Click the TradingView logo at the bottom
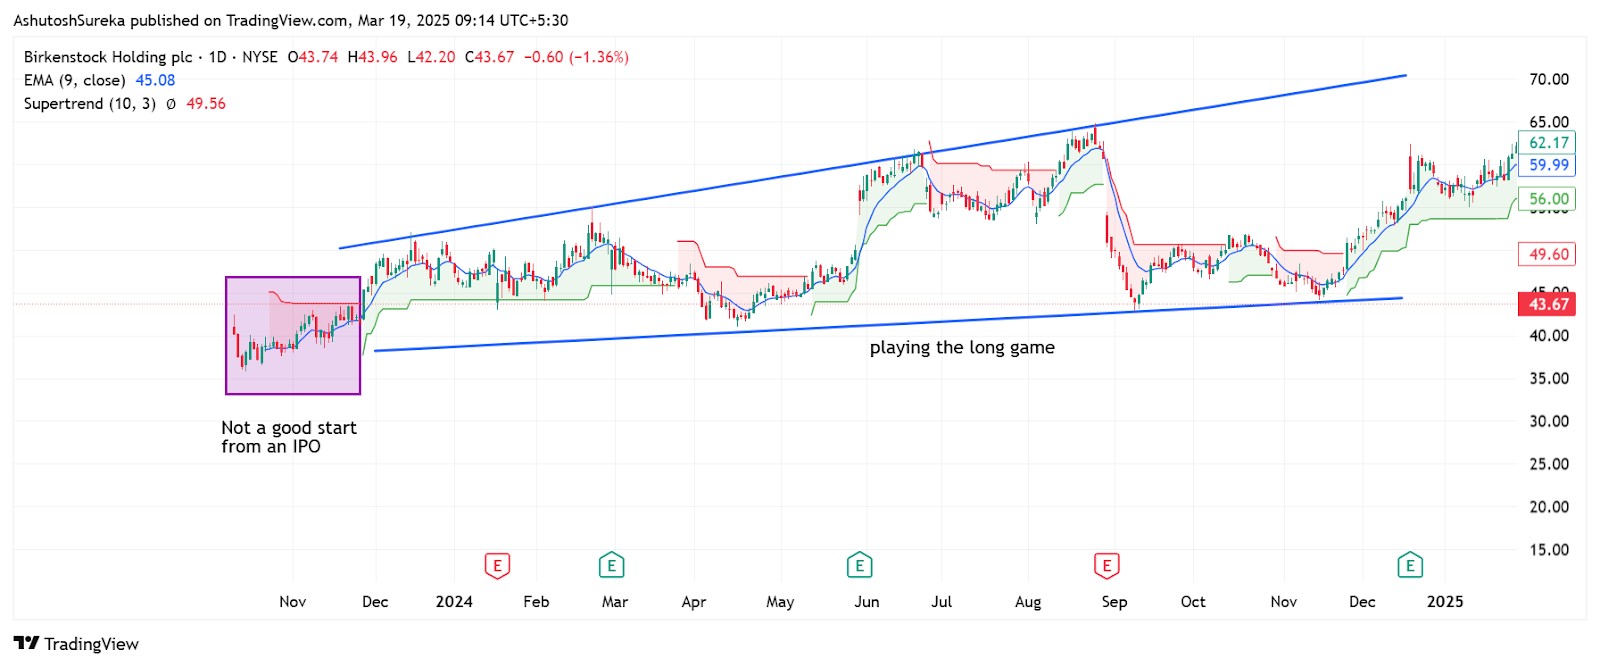 point(76,643)
